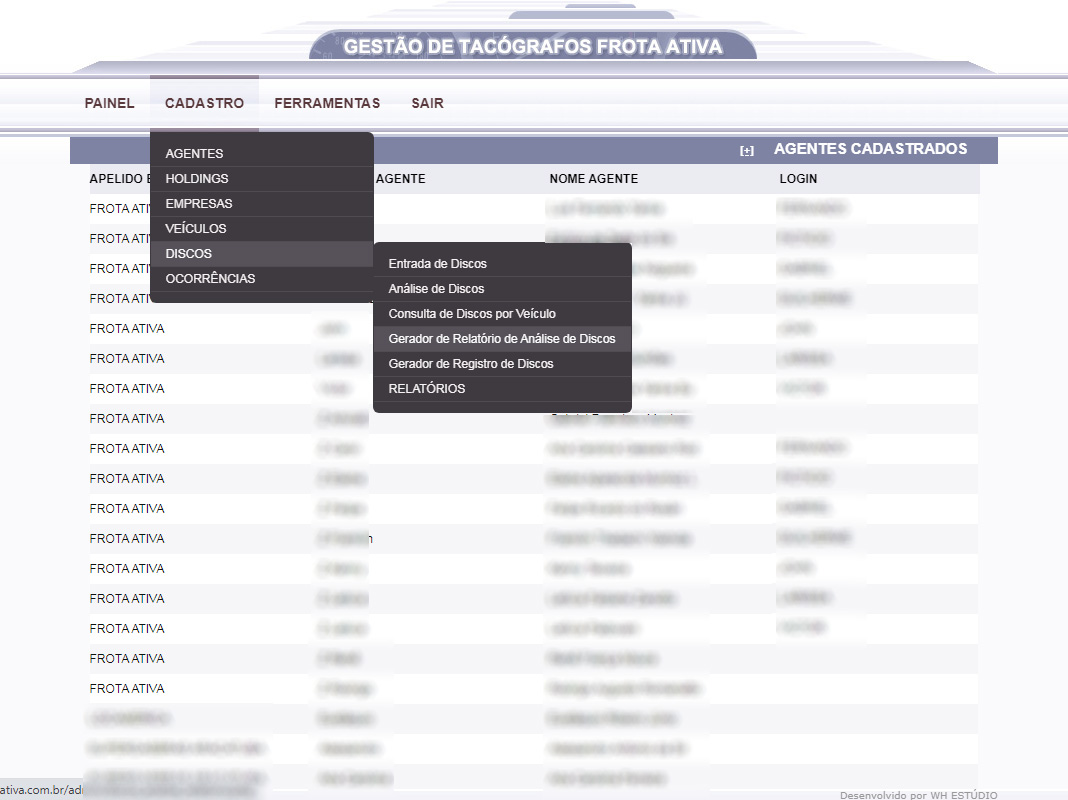Click SAIR to log out
The height and width of the screenshot is (800, 1068).
427,103
